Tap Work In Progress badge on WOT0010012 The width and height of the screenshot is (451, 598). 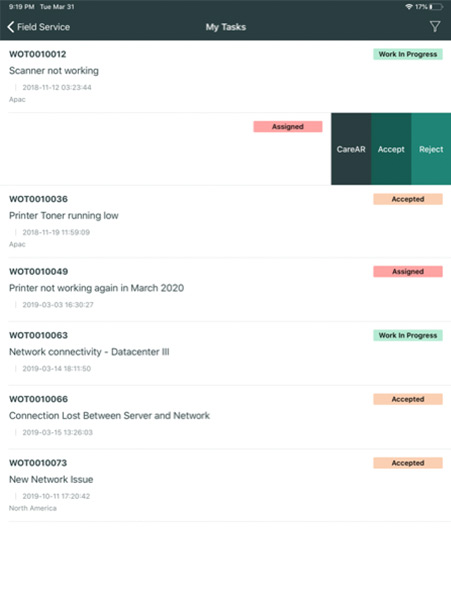408,54
